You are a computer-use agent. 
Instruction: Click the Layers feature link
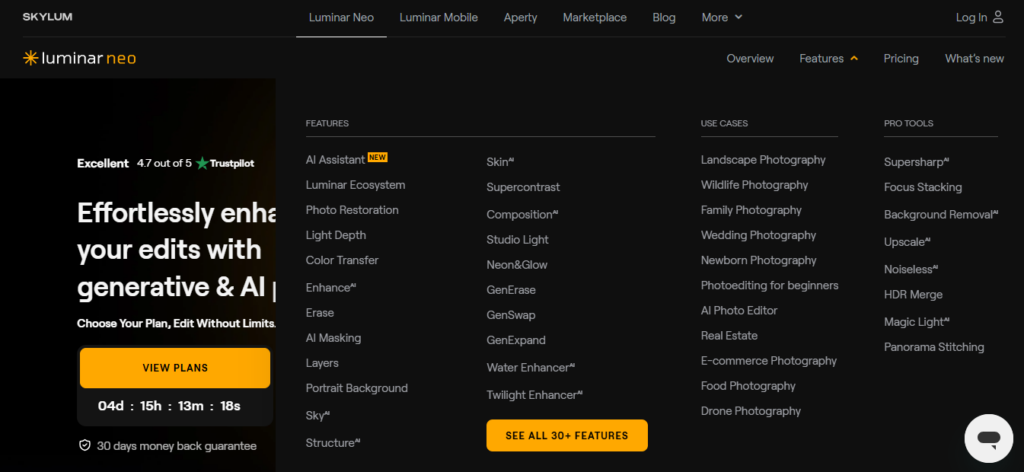point(322,363)
